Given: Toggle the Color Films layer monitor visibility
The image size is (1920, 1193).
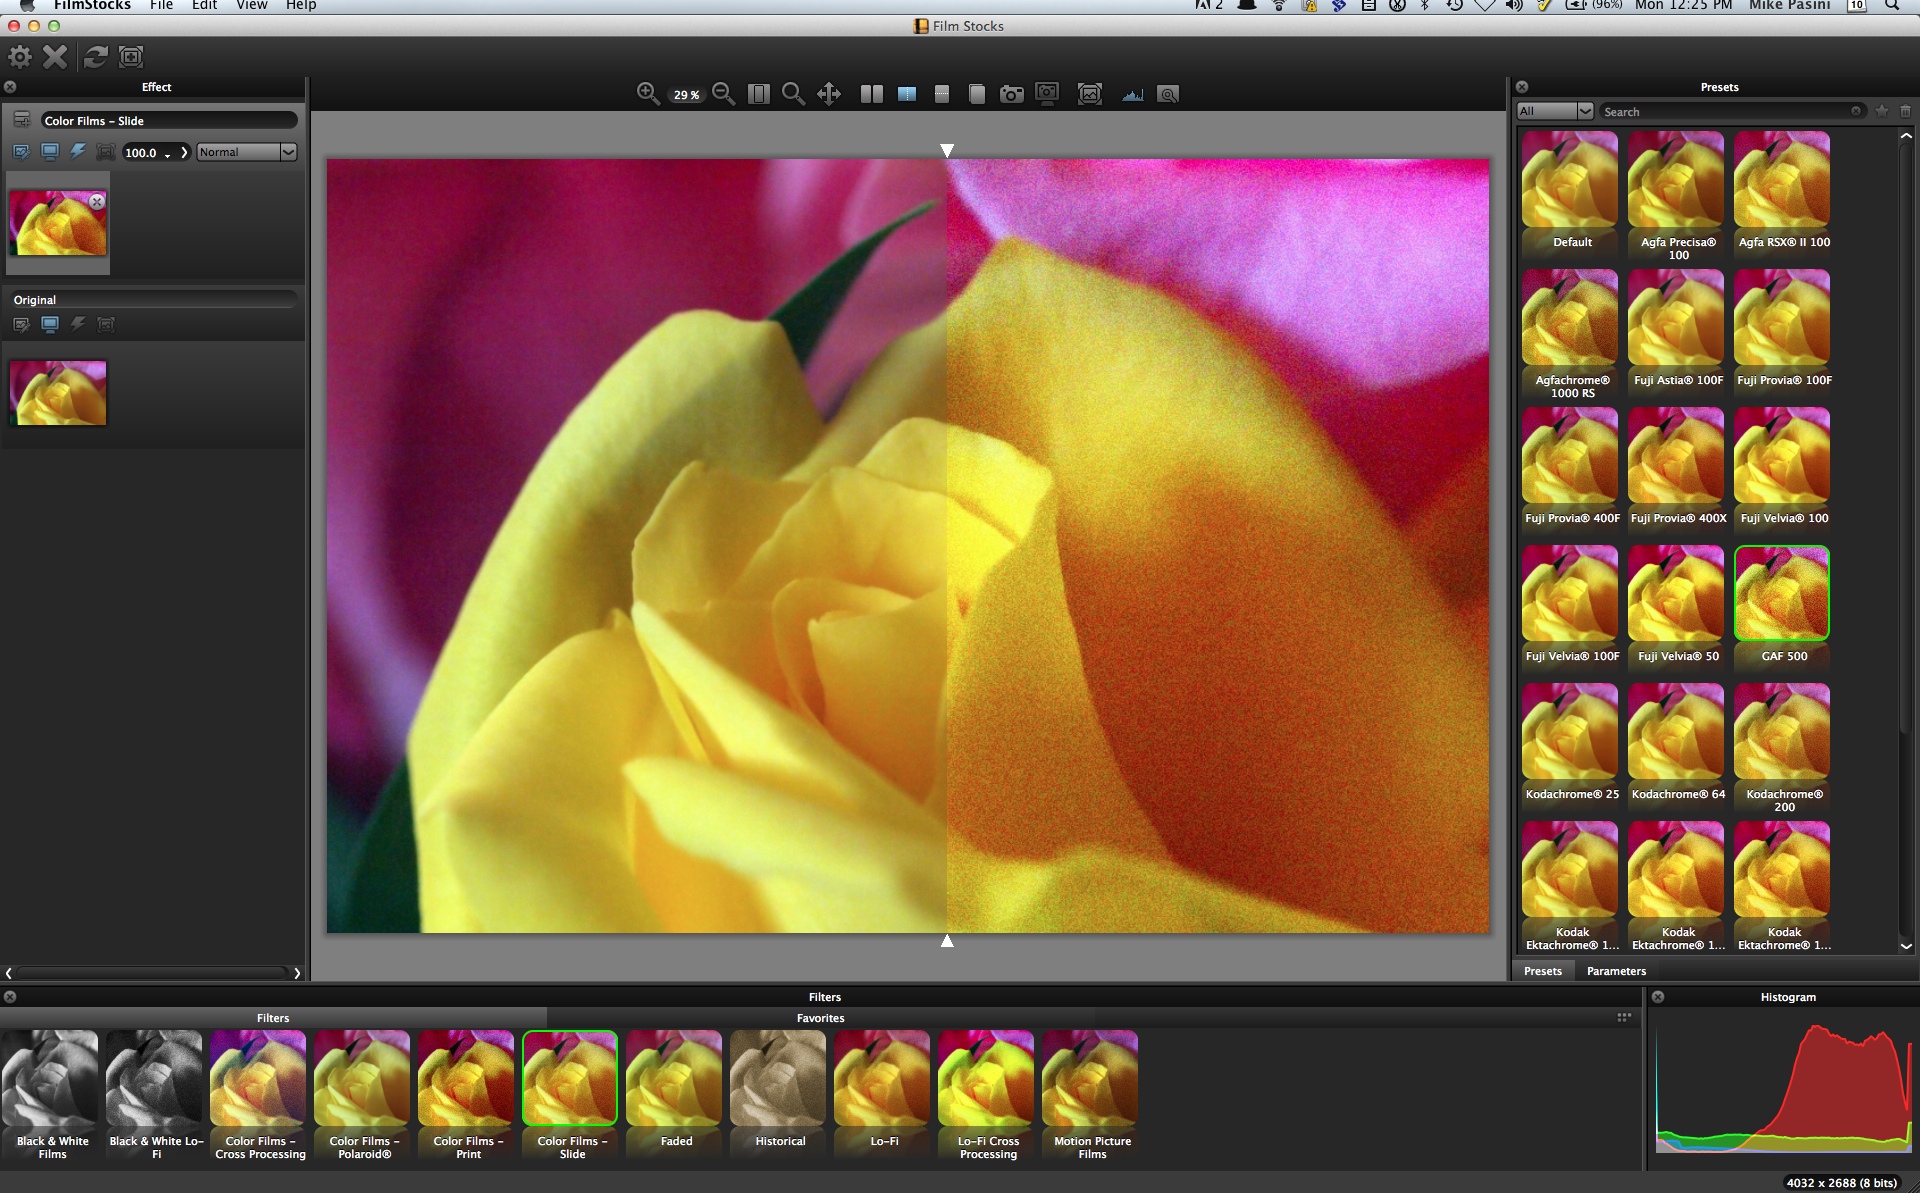Looking at the screenshot, I should 49,152.
